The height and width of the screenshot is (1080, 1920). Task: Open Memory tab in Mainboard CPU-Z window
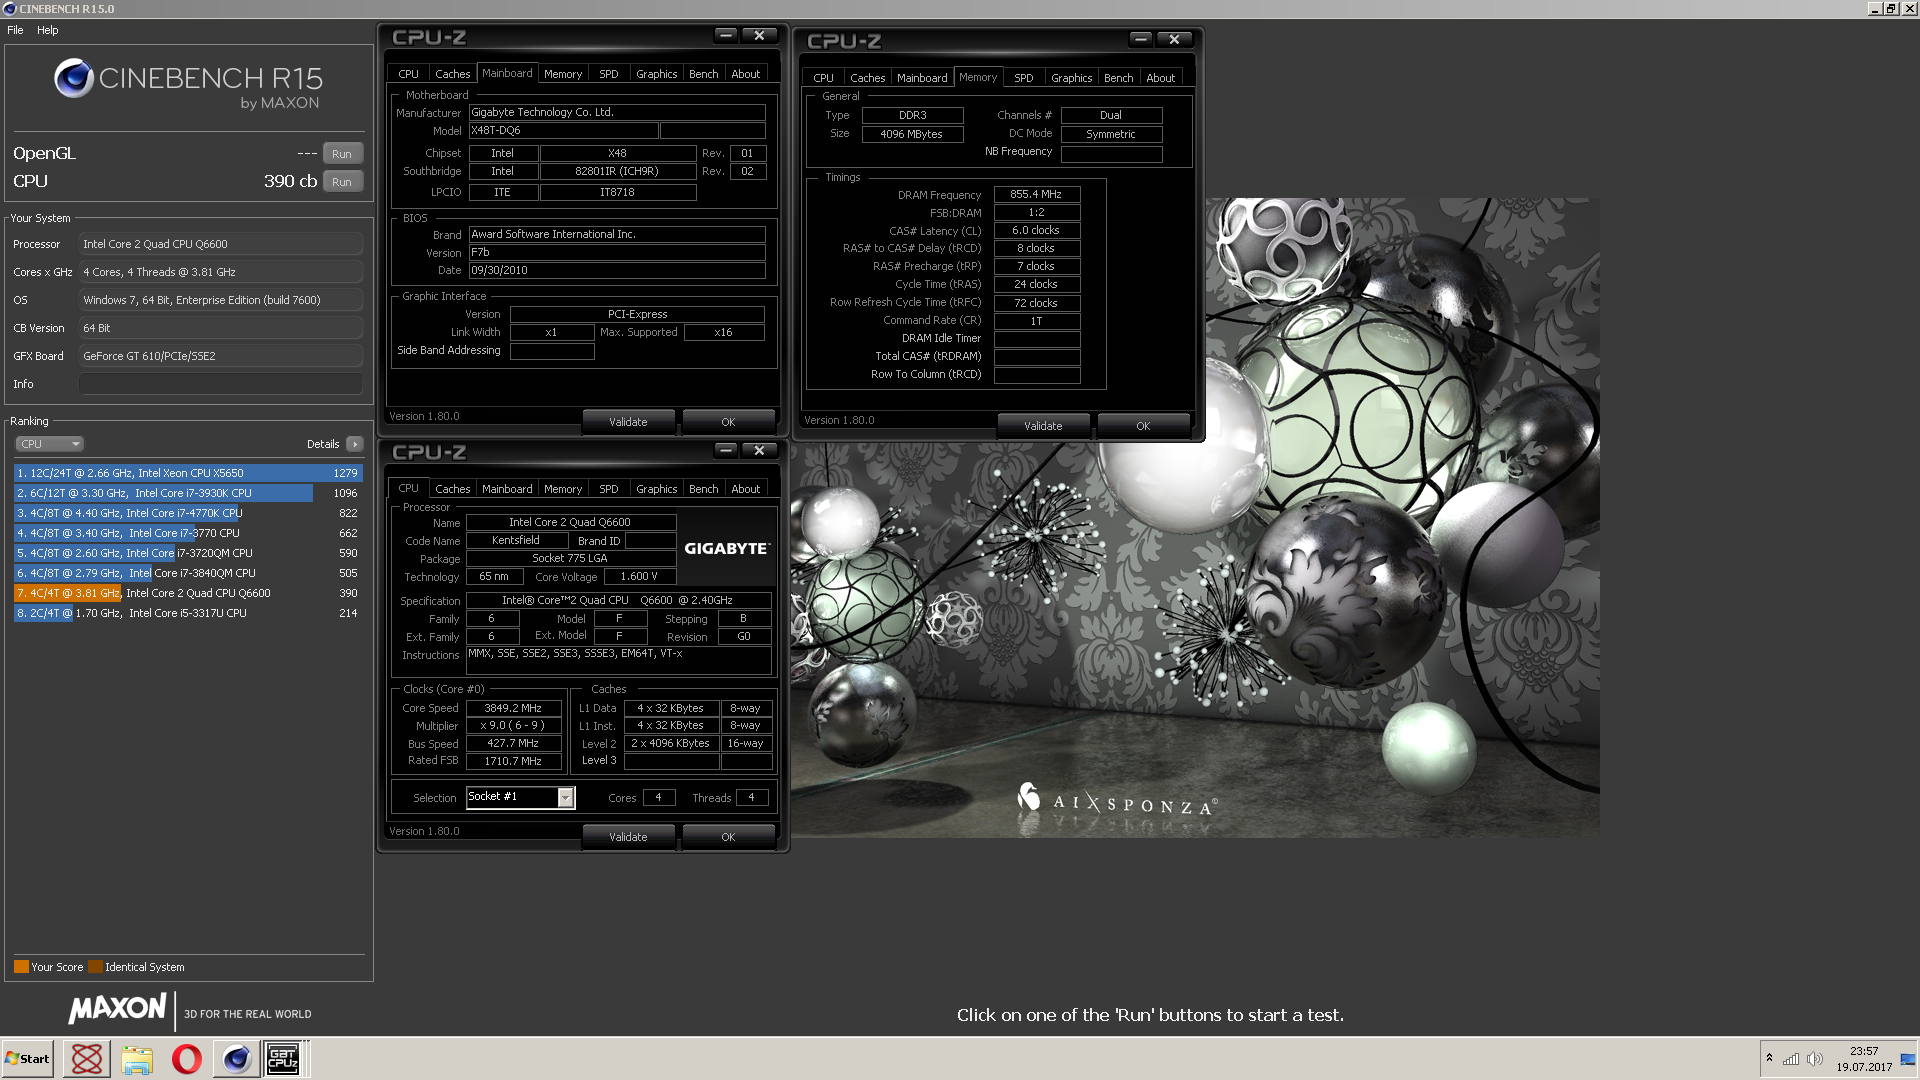563,74
